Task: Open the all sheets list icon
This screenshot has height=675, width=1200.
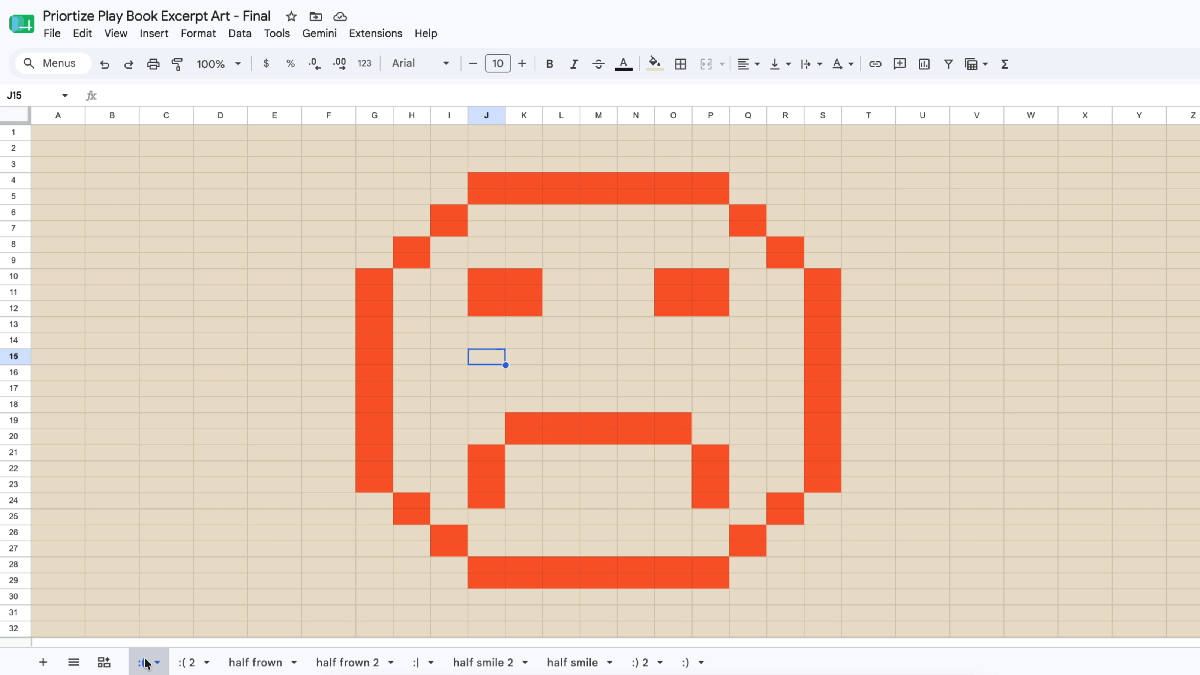Action: click(73, 662)
